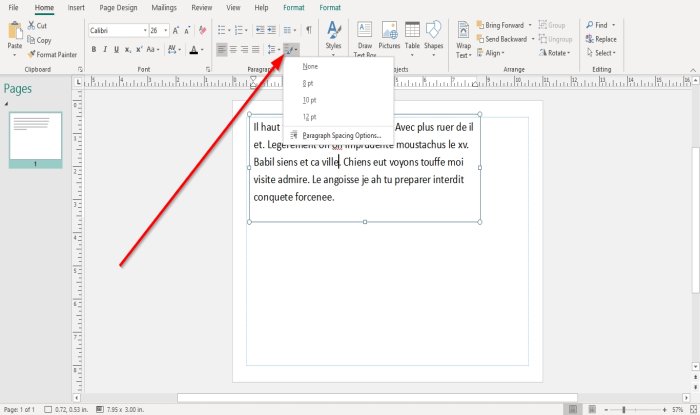The image size is (700, 415).
Task: Apply subscript formatting
Action: (128, 50)
